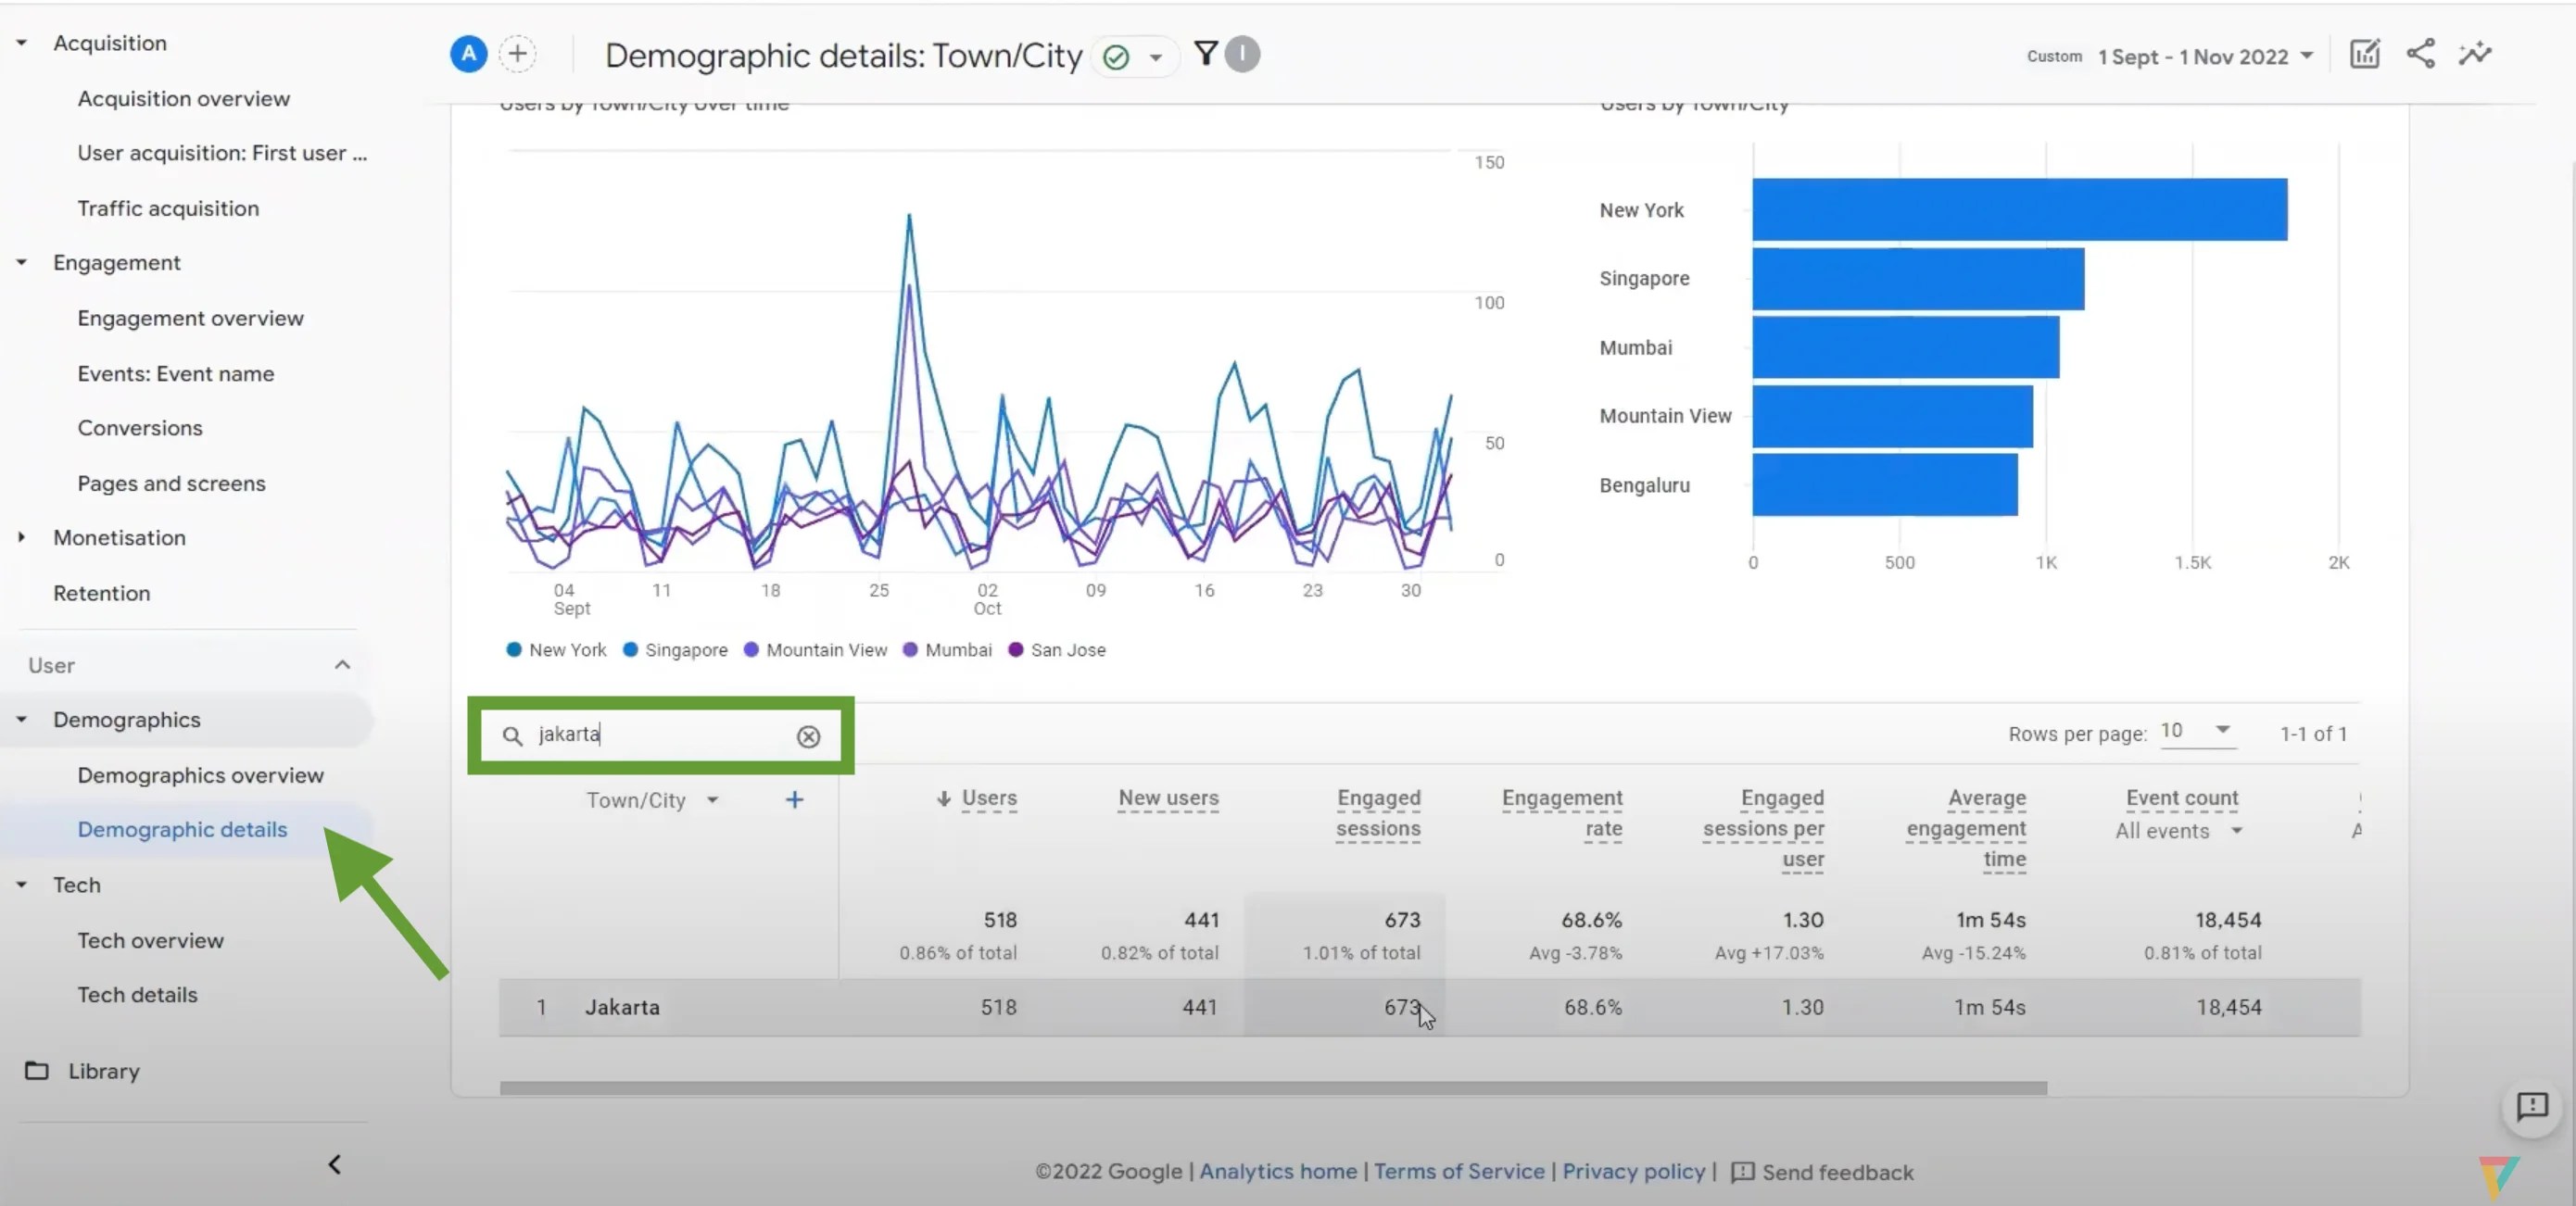Customize the current report

(x=2364, y=54)
